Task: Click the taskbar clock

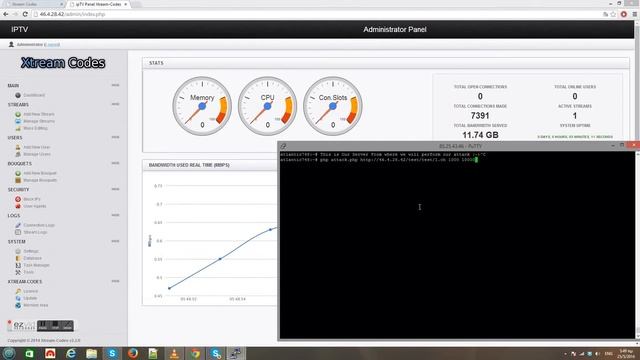Action: pyautogui.click(x=625, y=353)
